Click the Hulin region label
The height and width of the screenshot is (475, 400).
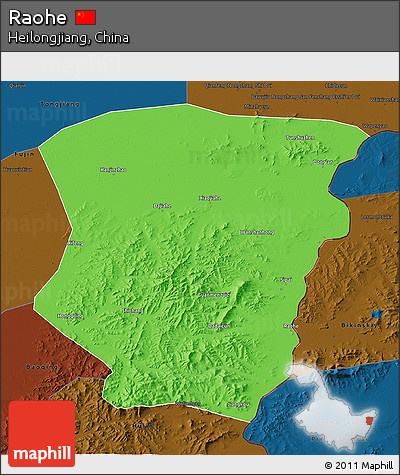(x=143, y=426)
